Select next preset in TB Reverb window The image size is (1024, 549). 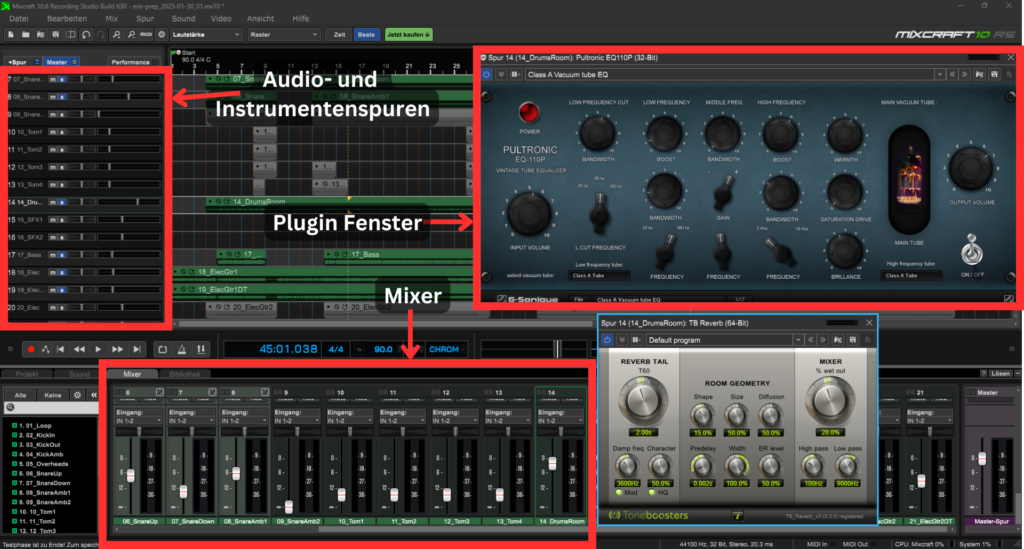point(823,340)
